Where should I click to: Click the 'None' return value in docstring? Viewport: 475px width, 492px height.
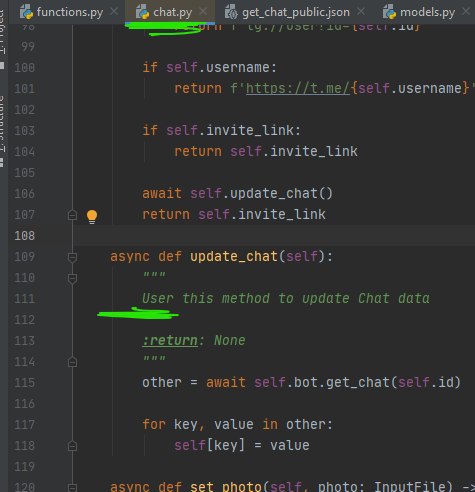230,341
